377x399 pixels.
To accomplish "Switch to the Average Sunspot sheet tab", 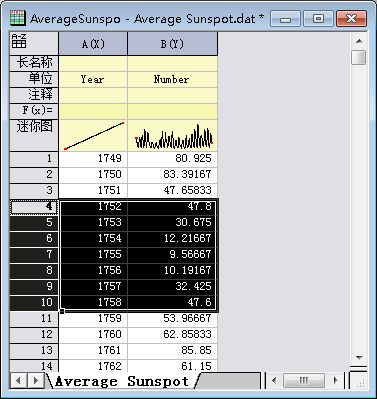I will [x=122, y=381].
